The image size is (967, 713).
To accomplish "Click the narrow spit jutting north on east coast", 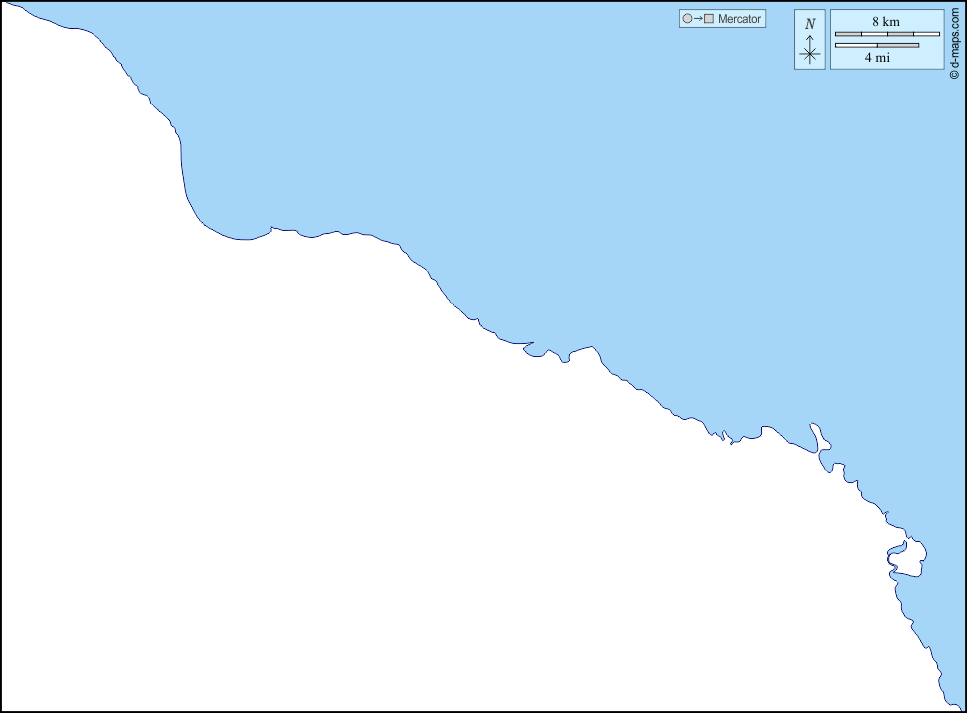I will 816,434.
